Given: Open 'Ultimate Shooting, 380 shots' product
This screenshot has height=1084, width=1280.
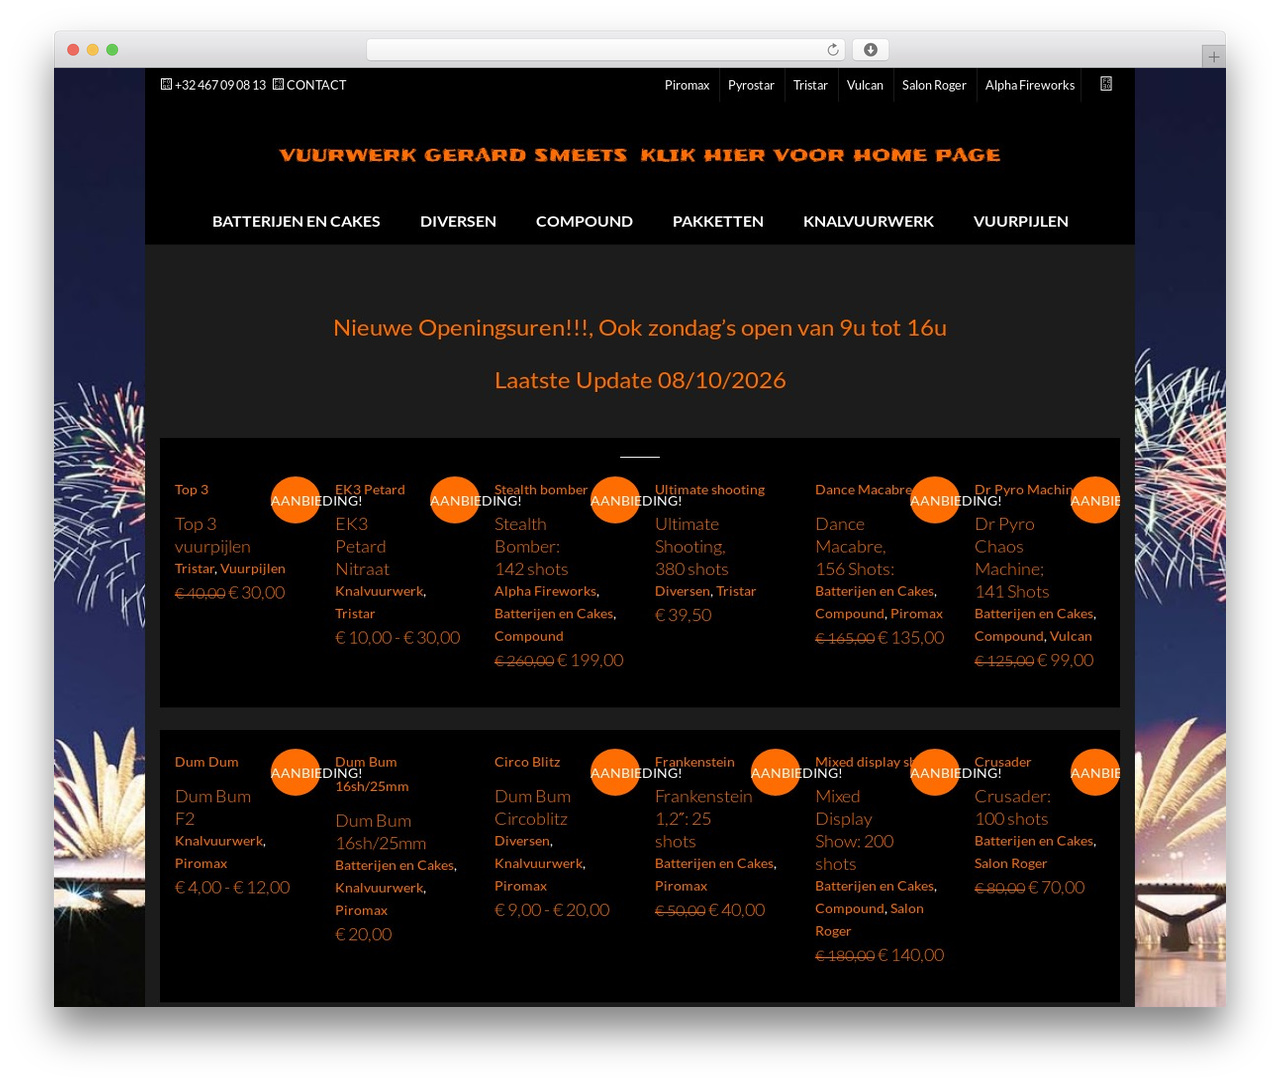Looking at the screenshot, I should coord(691,546).
